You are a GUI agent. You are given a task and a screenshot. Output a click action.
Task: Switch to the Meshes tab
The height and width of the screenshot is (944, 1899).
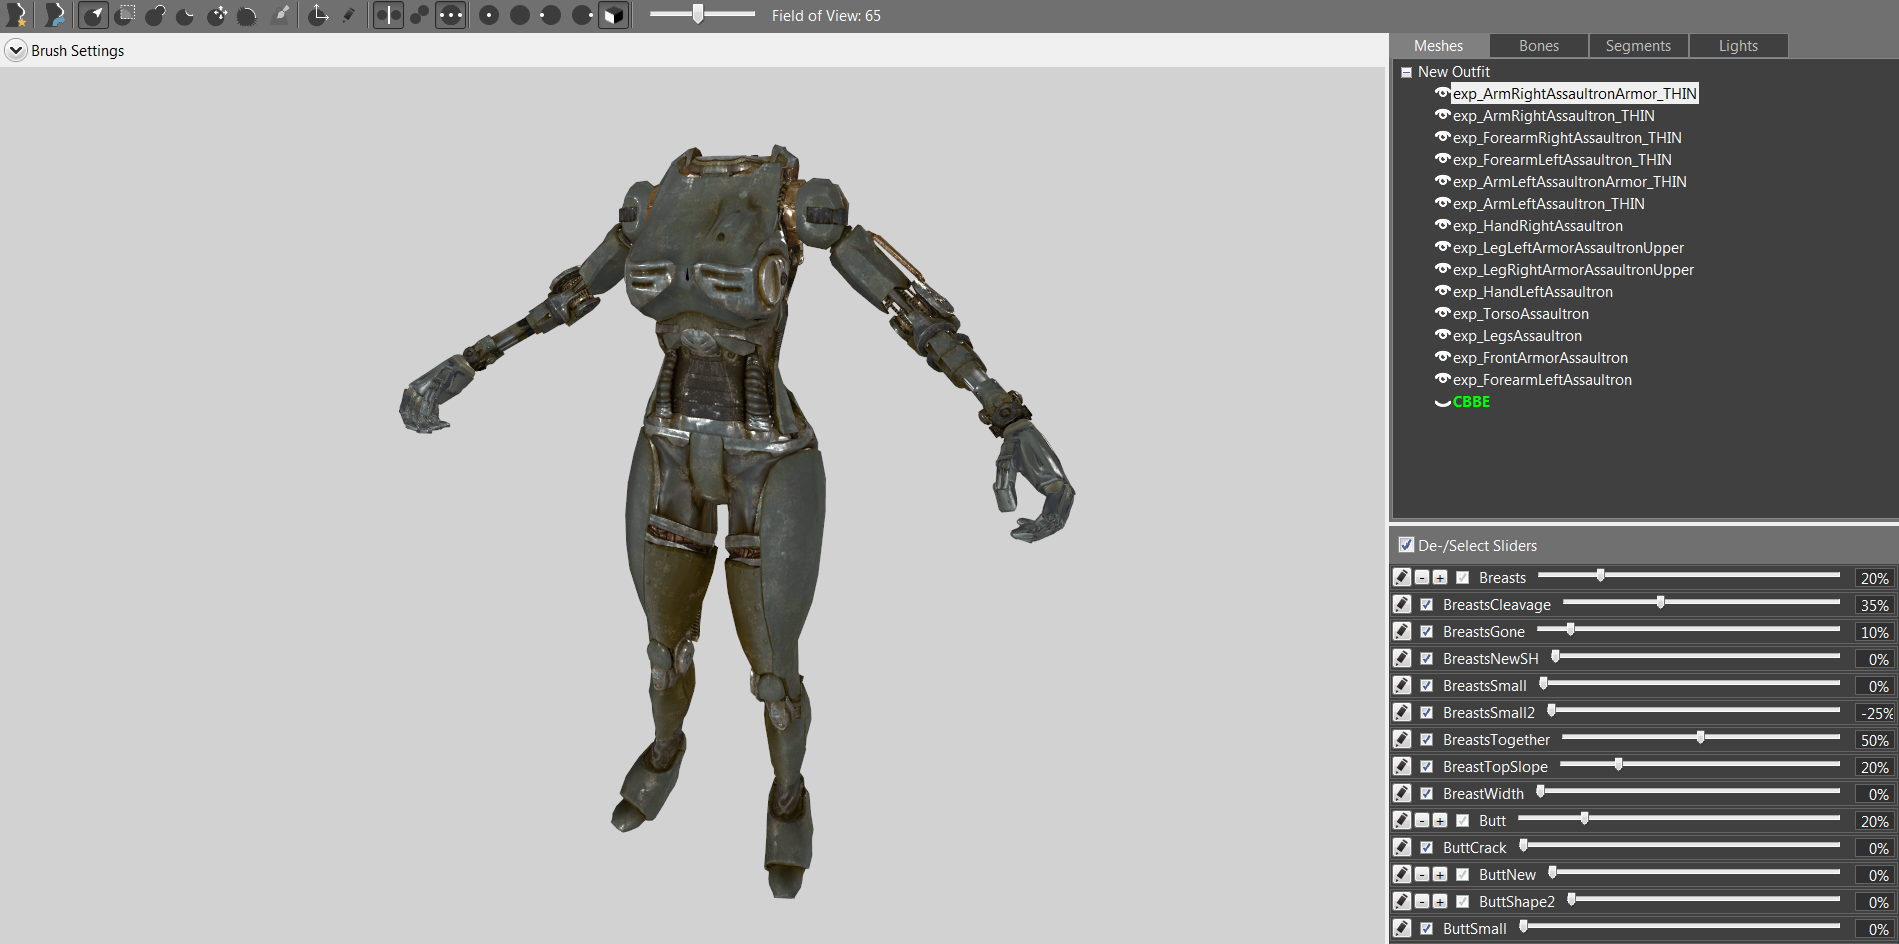click(1438, 46)
